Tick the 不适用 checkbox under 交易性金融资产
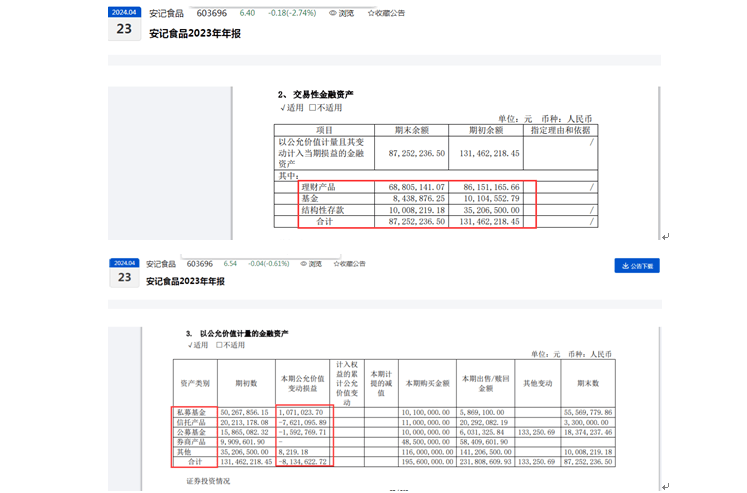The width and height of the screenshot is (747, 493). point(313,108)
